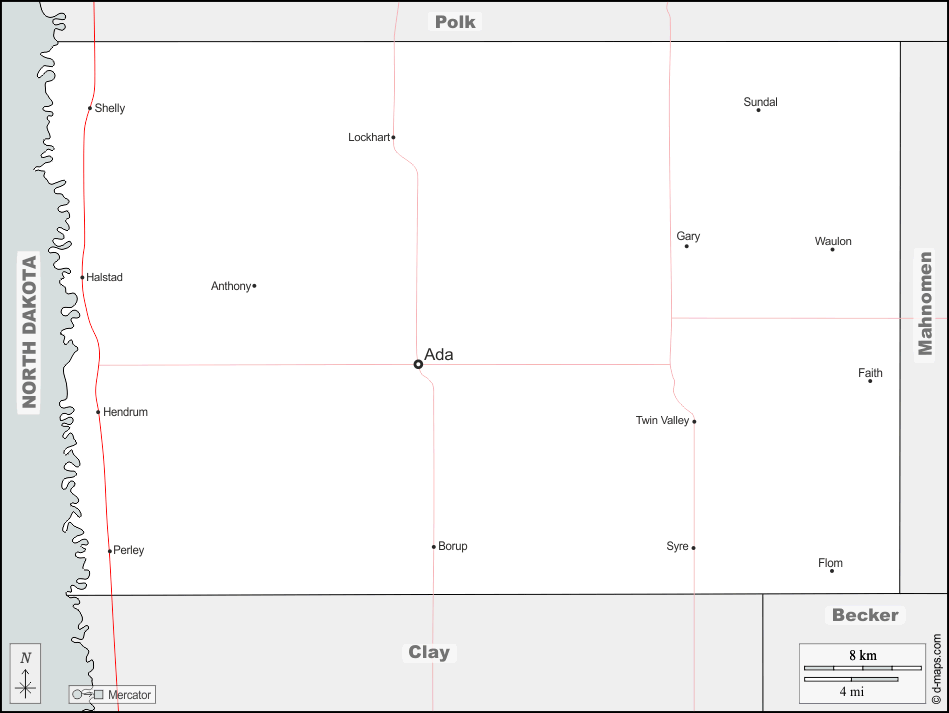Click the dot marker beside Twin Valley
Image resolution: width=949 pixels, height=713 pixels.
(694, 422)
